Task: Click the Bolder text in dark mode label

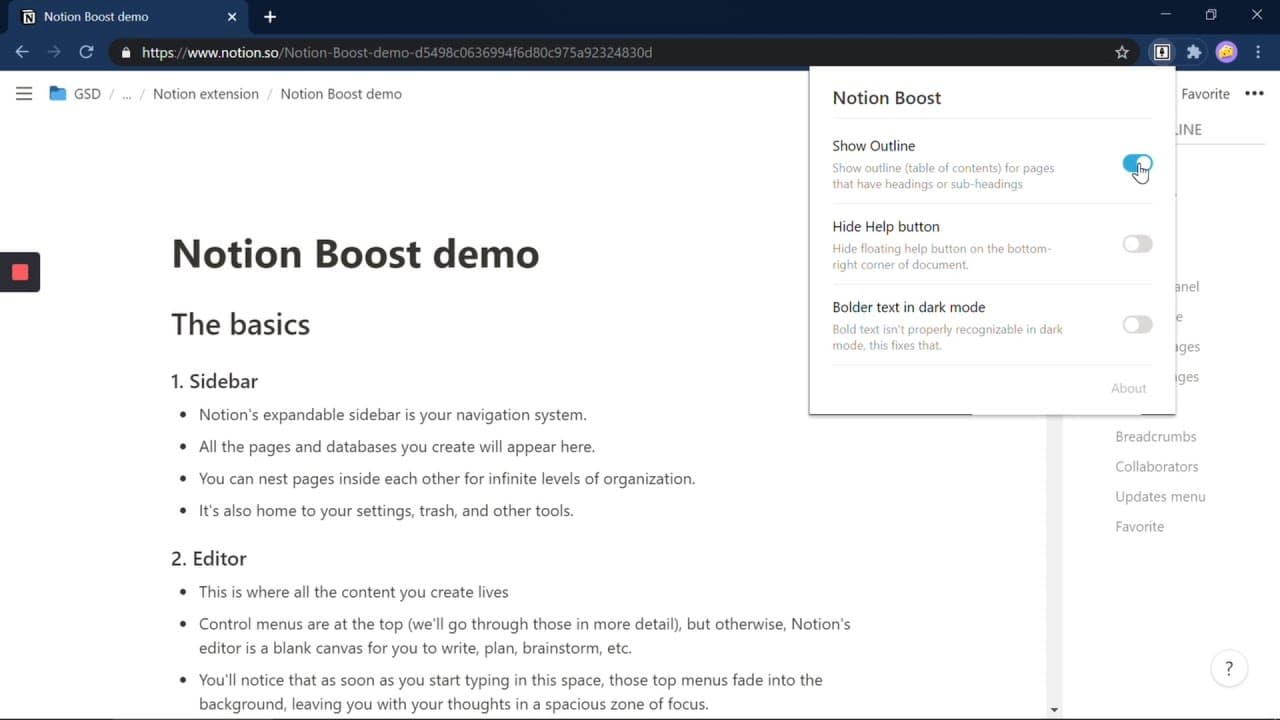Action: click(x=909, y=307)
